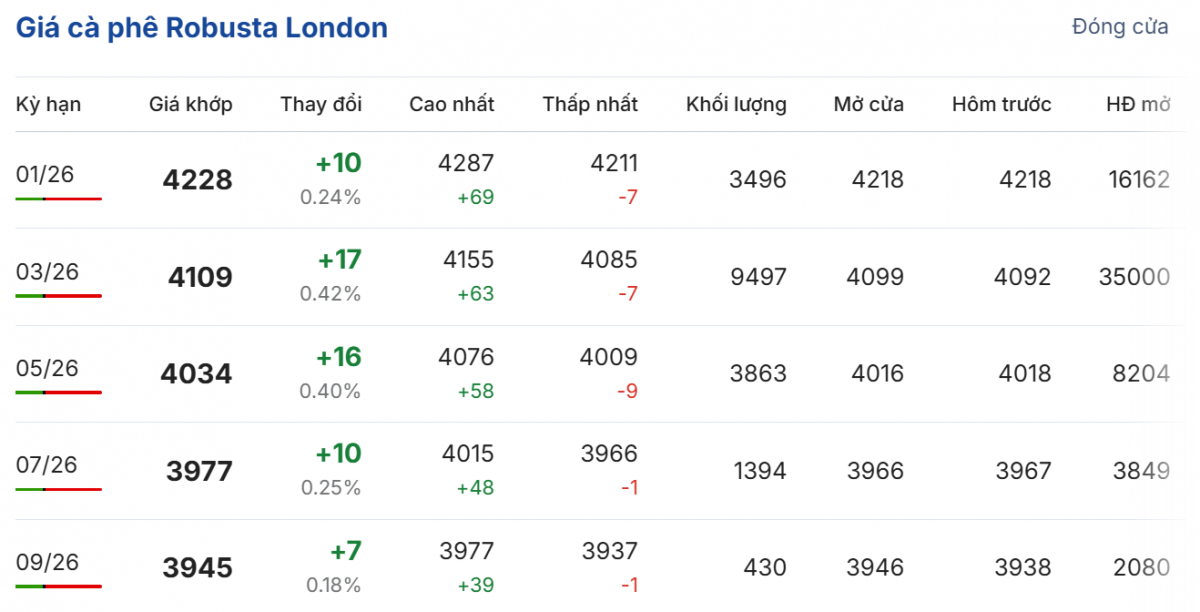Open the 07/26 contract term

pos(46,465)
